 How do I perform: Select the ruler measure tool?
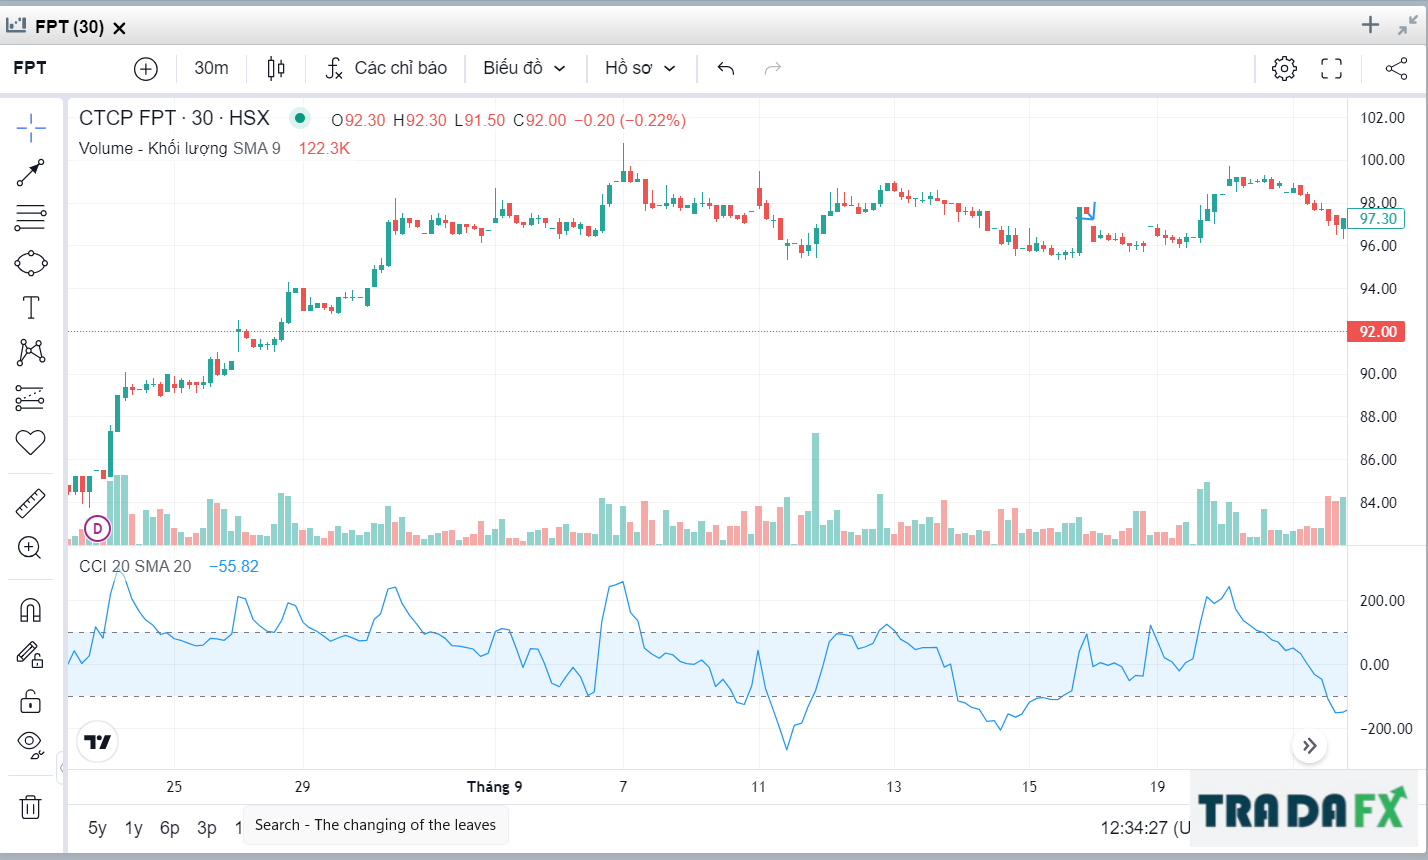[31, 503]
